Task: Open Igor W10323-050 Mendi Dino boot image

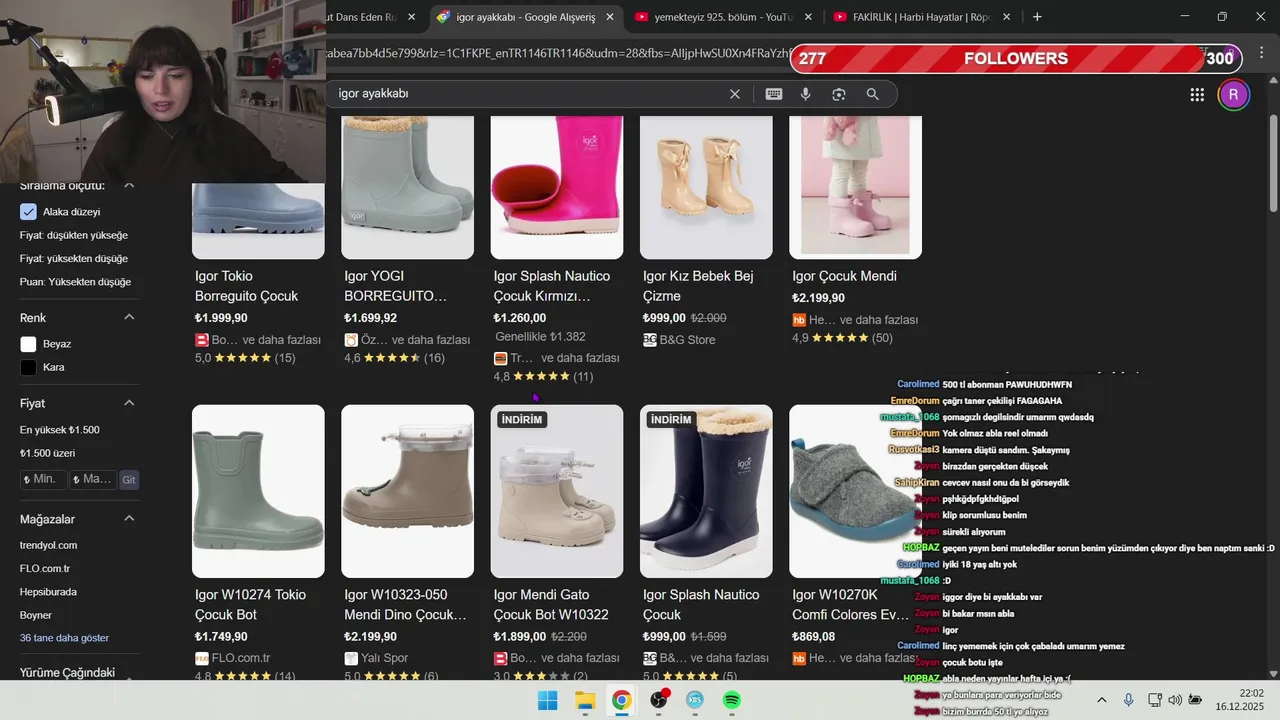Action: click(x=407, y=491)
